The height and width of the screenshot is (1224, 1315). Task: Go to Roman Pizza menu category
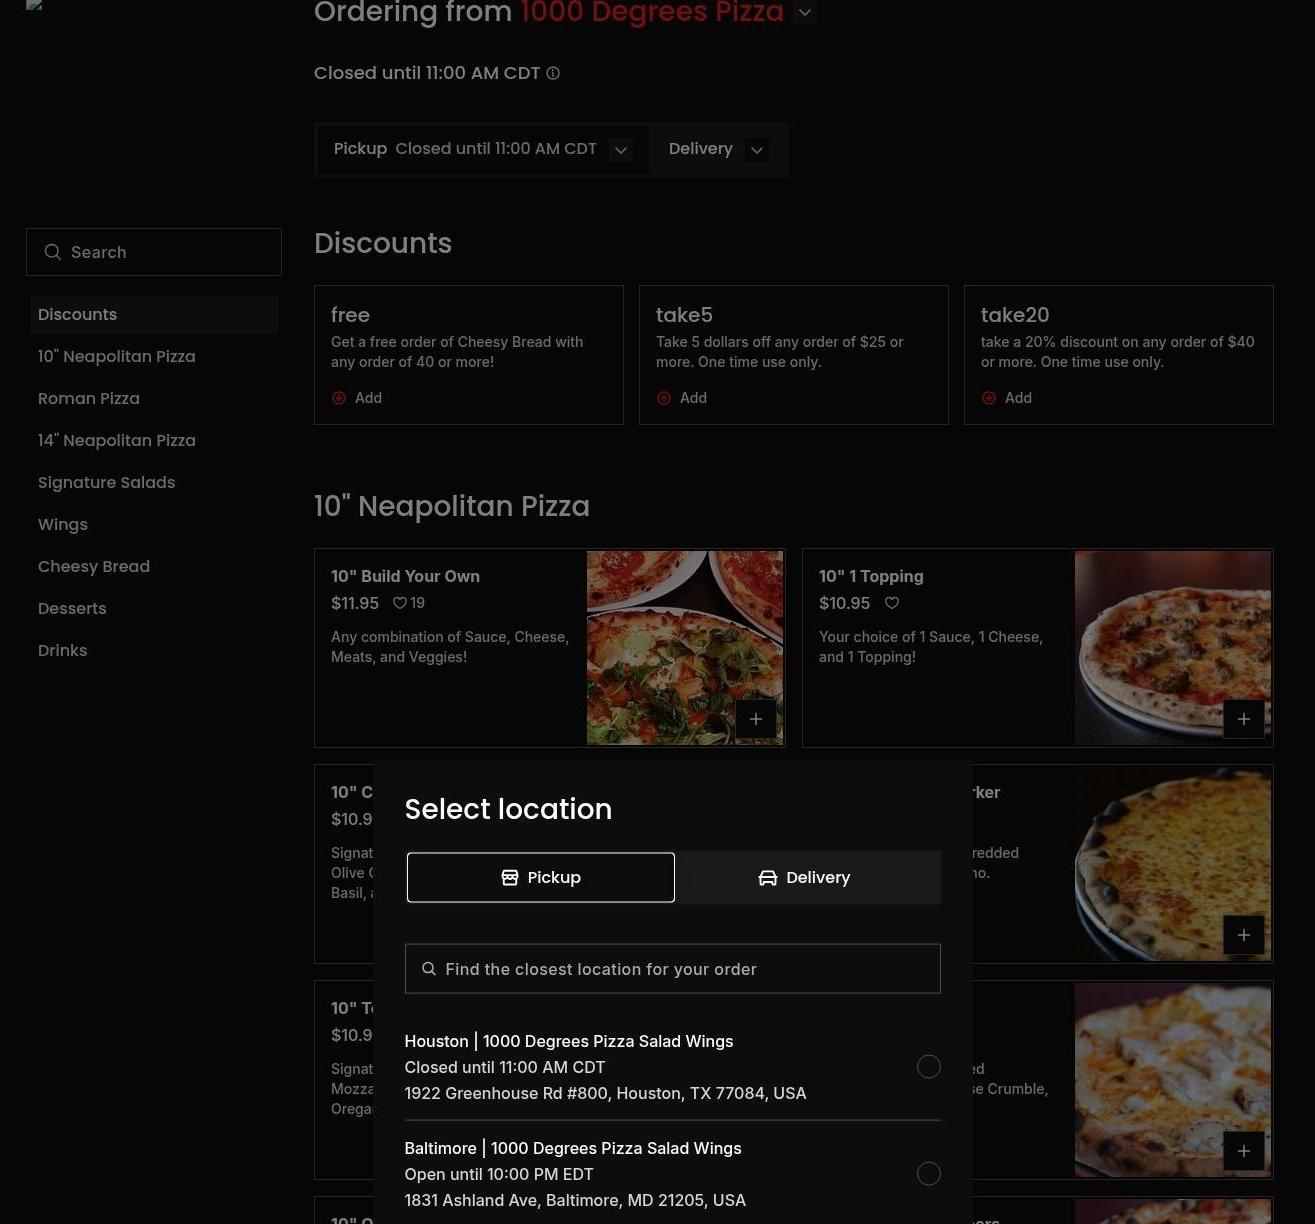click(89, 398)
